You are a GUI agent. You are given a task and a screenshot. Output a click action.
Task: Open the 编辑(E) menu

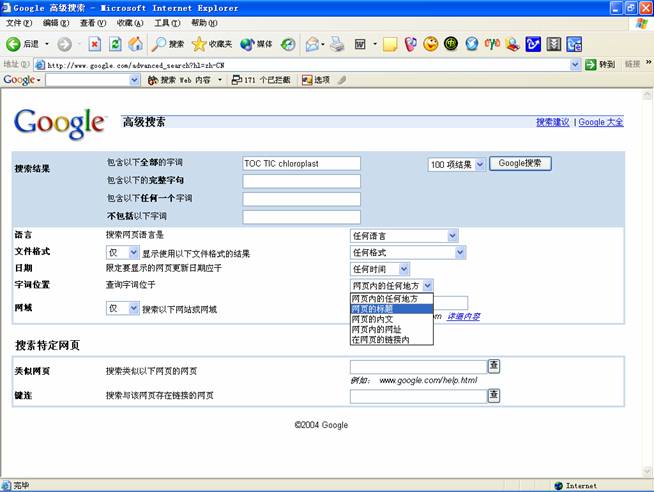tap(56, 23)
